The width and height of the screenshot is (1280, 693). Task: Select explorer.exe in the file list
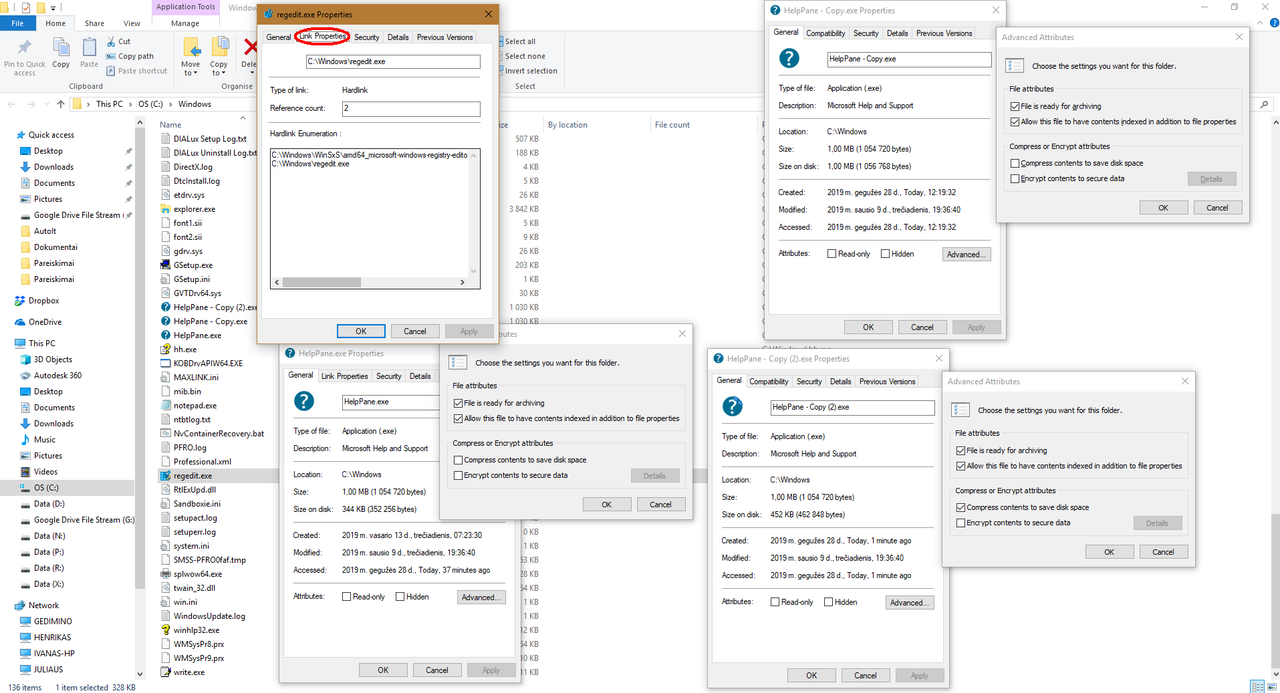pos(194,209)
